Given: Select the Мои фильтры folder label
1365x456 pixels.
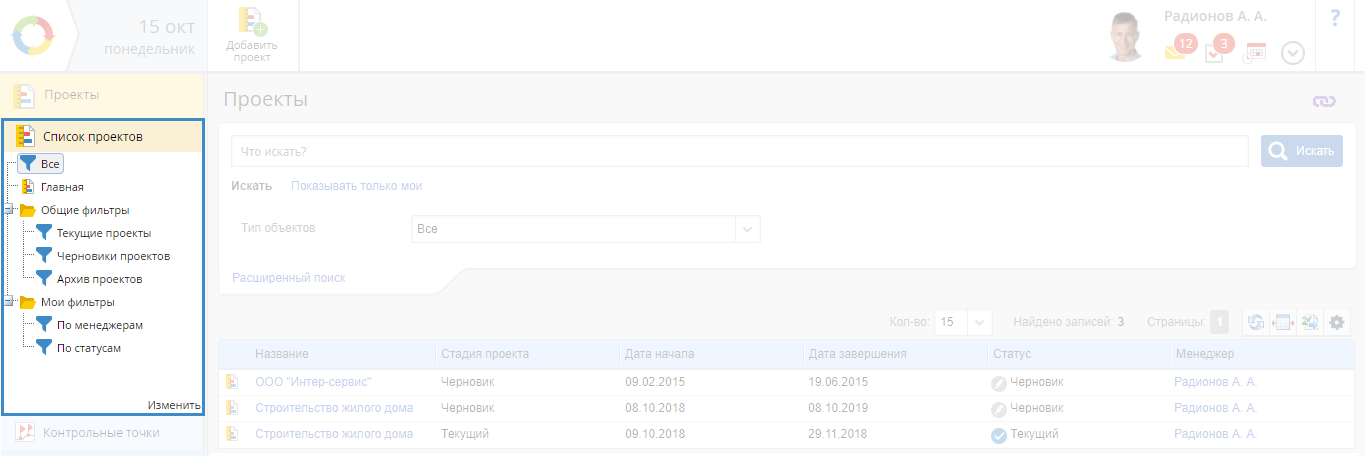Looking at the screenshot, I should point(77,302).
